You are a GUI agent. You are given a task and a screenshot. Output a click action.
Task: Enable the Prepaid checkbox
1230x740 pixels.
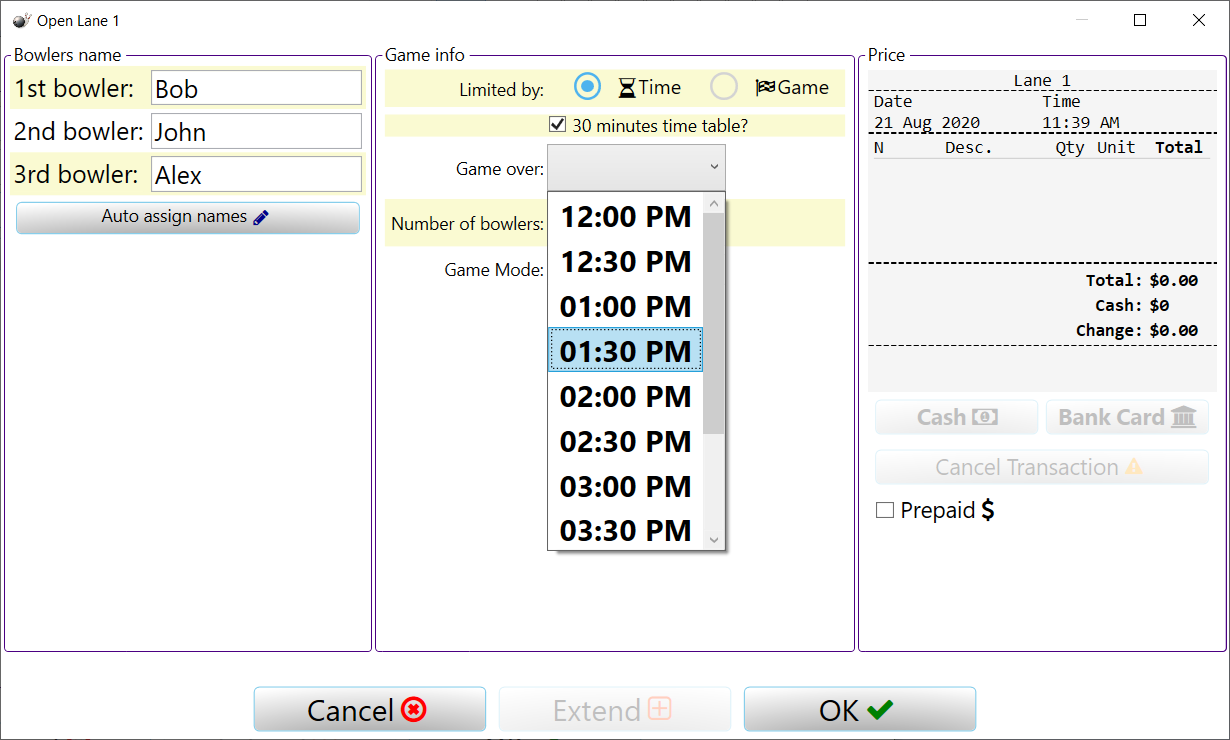click(884, 510)
